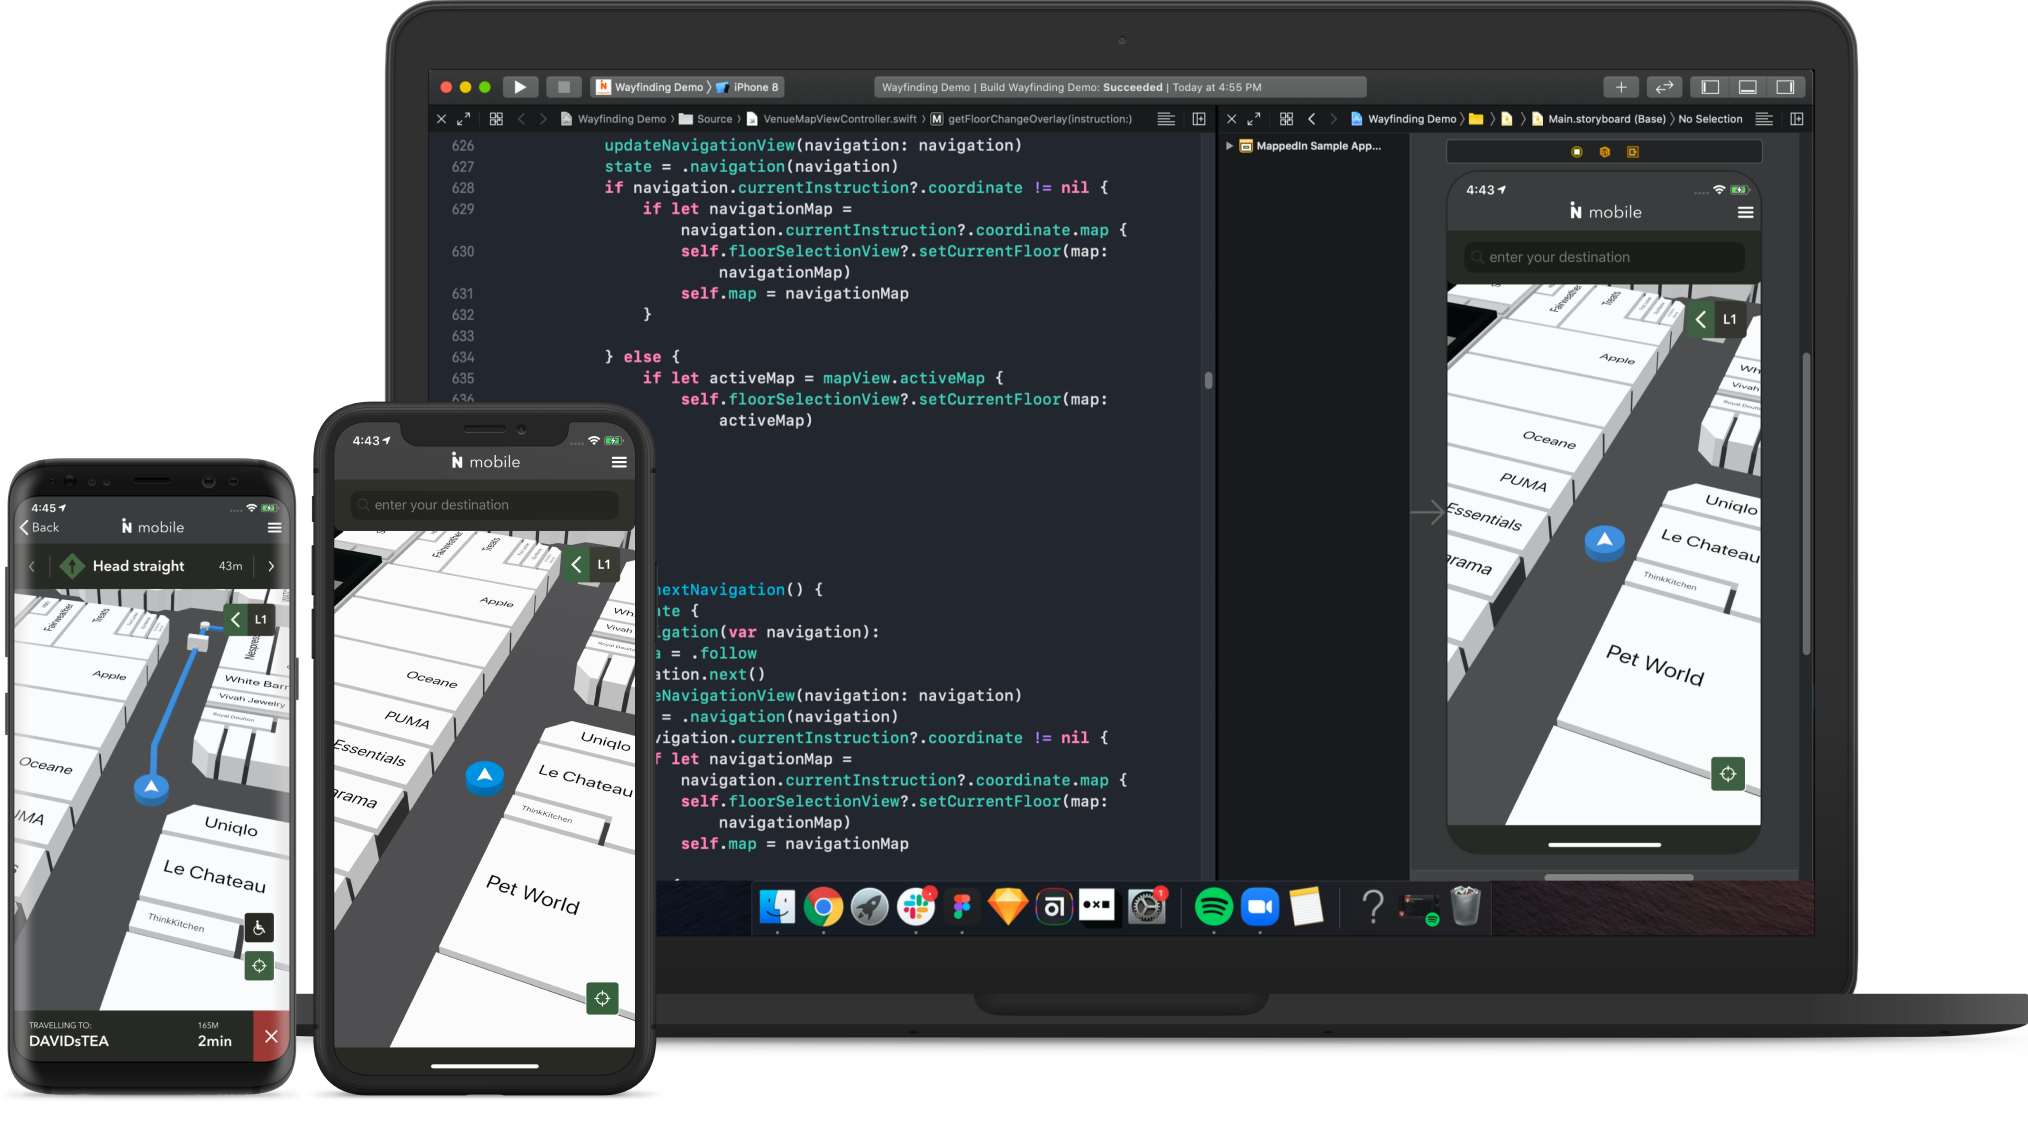The image size is (2028, 1121).
Task: Click the back chevron in the editor jump bar
Action: point(522,118)
